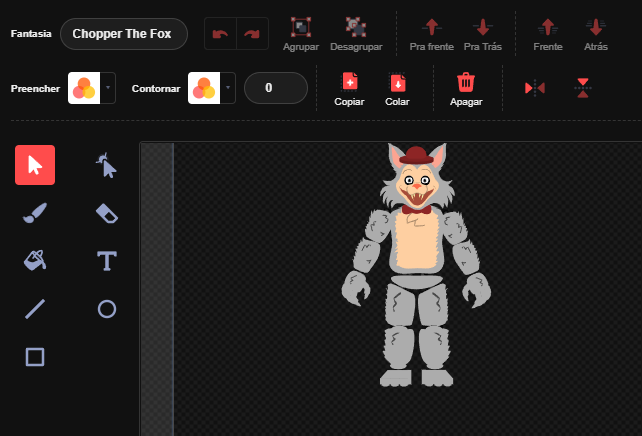Screen dimensions: 642x436
Task: Select the Reshape tool
Action: point(106,165)
